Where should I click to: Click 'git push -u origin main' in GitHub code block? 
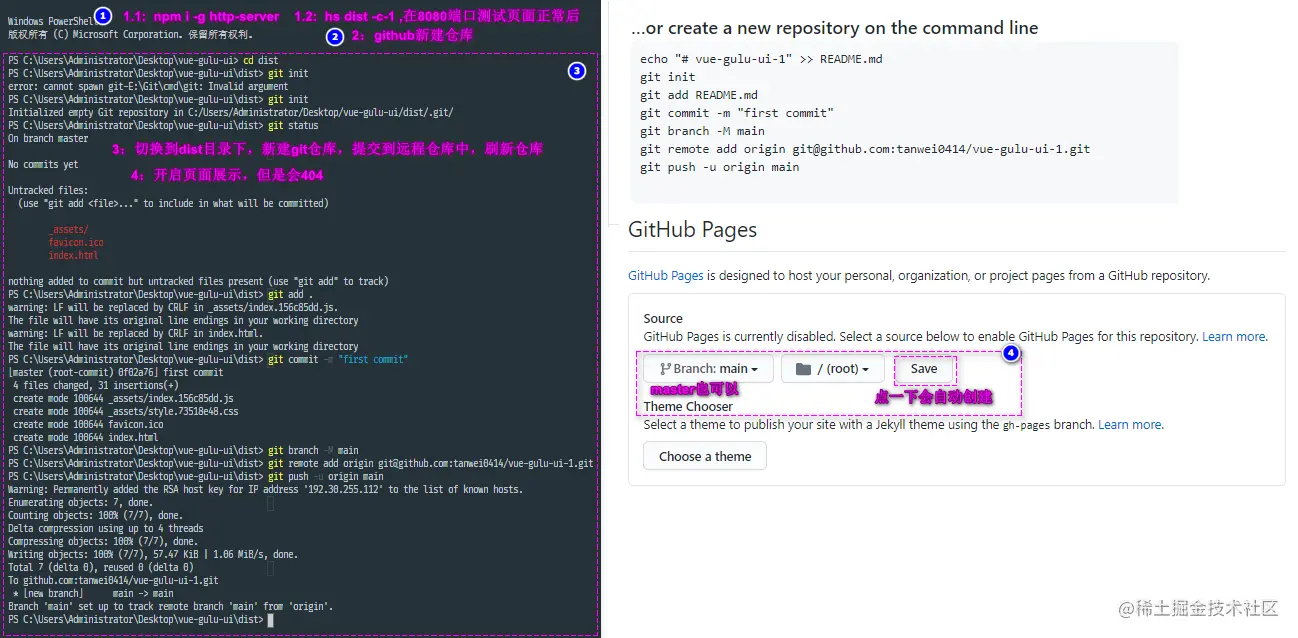click(719, 167)
